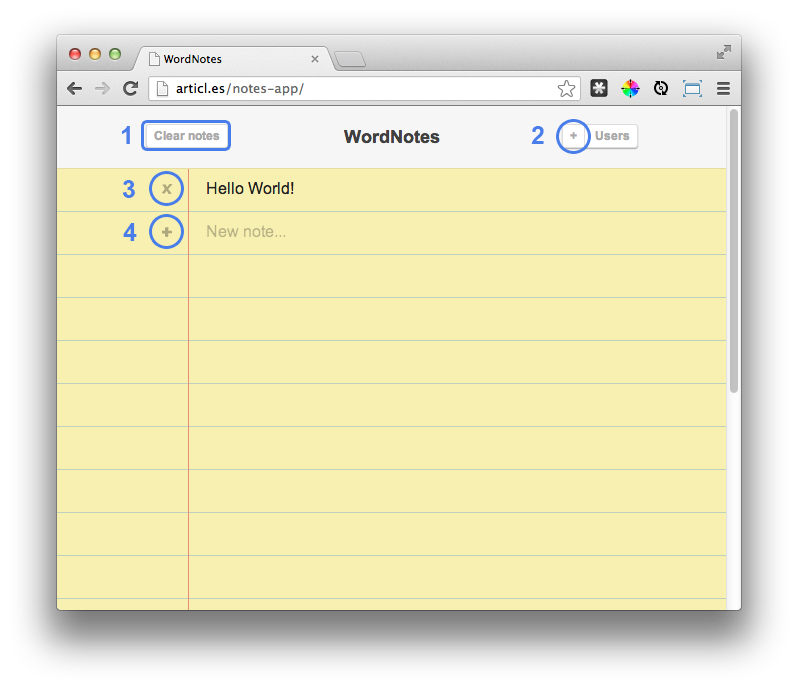The image size is (798, 689).
Task: Click the circular arrows clock extension icon
Action: click(661, 89)
